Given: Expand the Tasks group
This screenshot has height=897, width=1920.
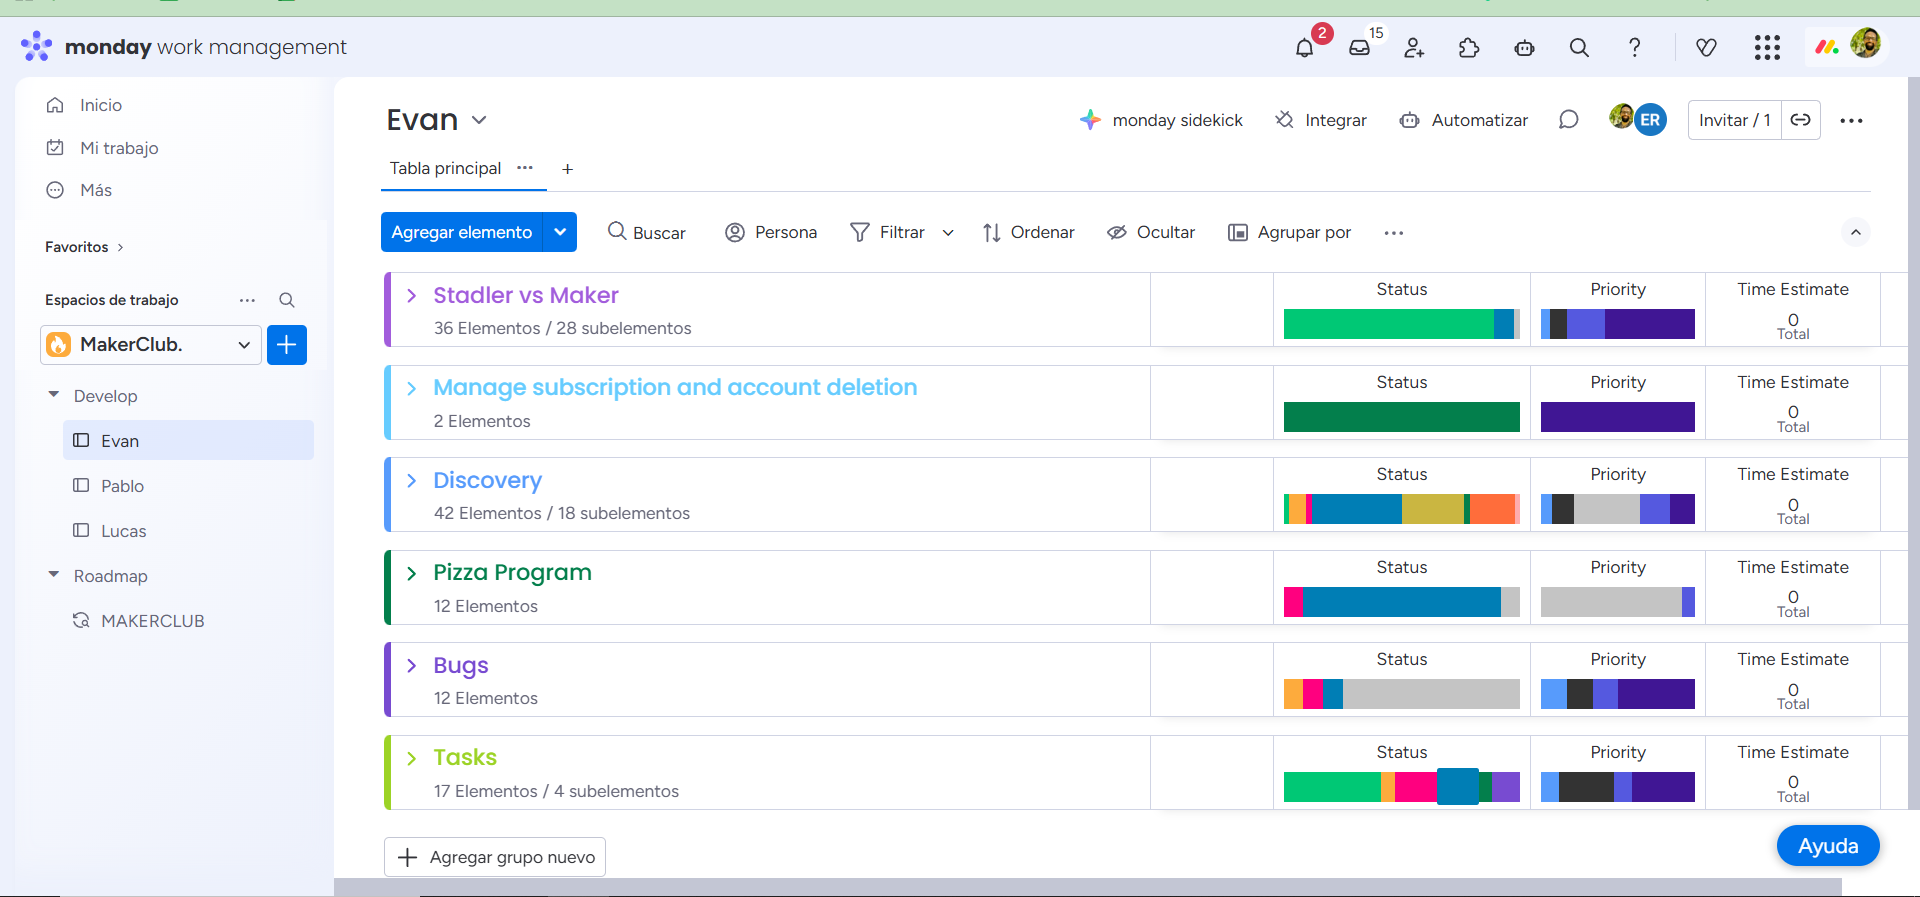Looking at the screenshot, I should tap(411, 758).
